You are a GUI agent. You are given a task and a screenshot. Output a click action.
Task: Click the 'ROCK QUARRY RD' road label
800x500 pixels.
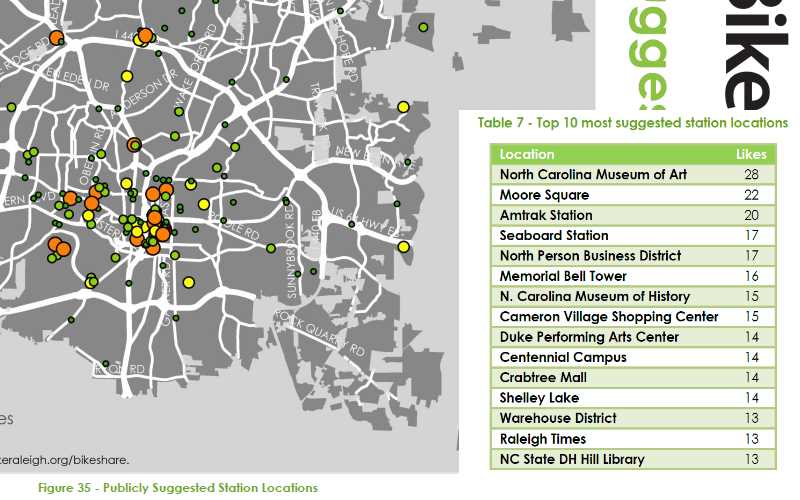pos(320,333)
